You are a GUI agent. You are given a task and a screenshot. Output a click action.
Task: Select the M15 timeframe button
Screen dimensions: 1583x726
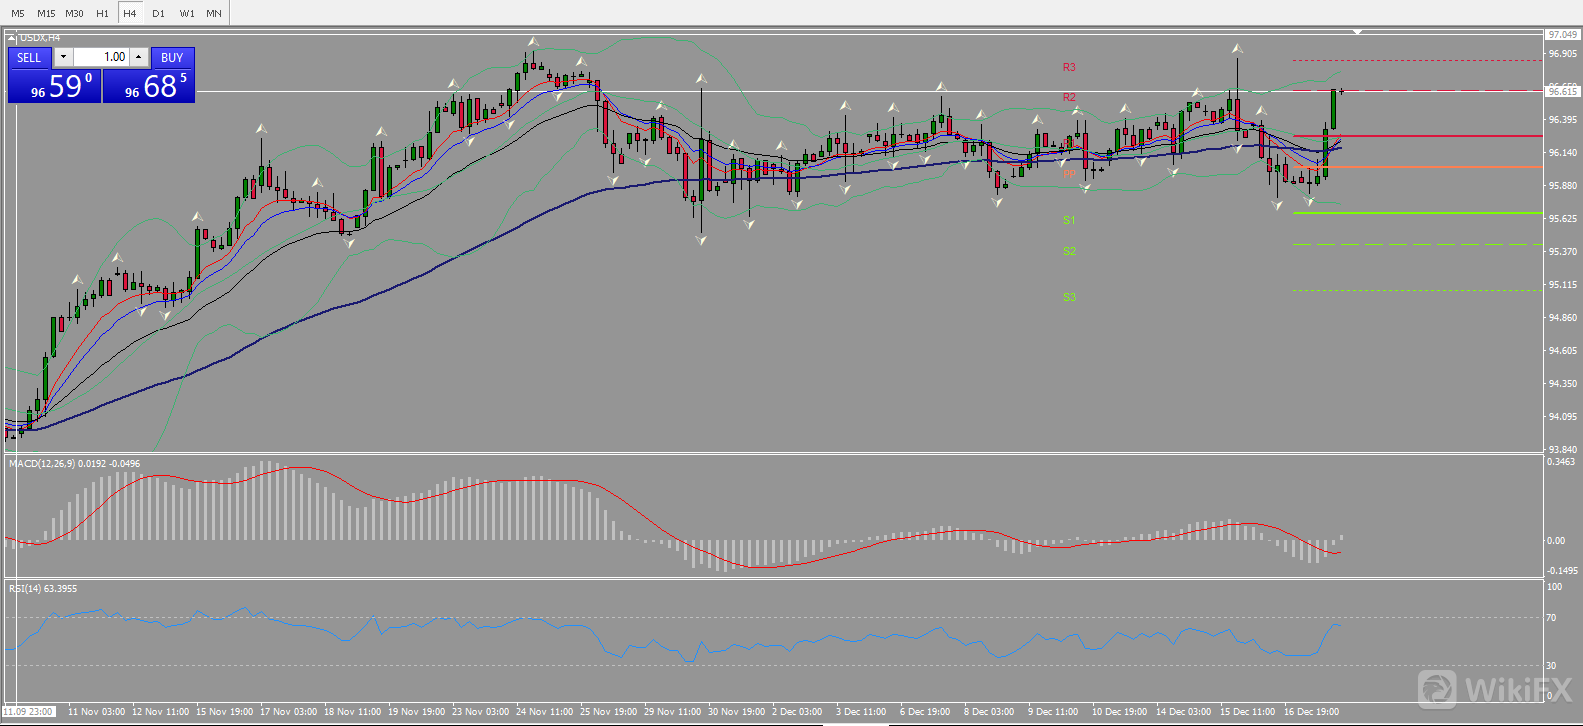click(46, 13)
